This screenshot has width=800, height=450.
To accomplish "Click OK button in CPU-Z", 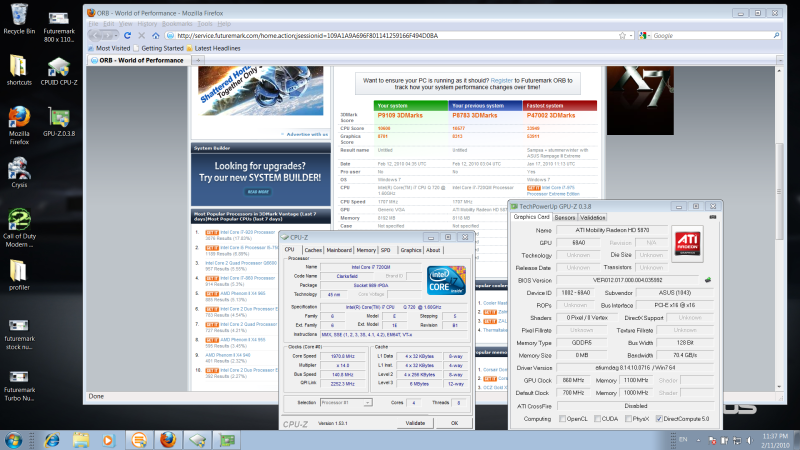I will (454, 423).
